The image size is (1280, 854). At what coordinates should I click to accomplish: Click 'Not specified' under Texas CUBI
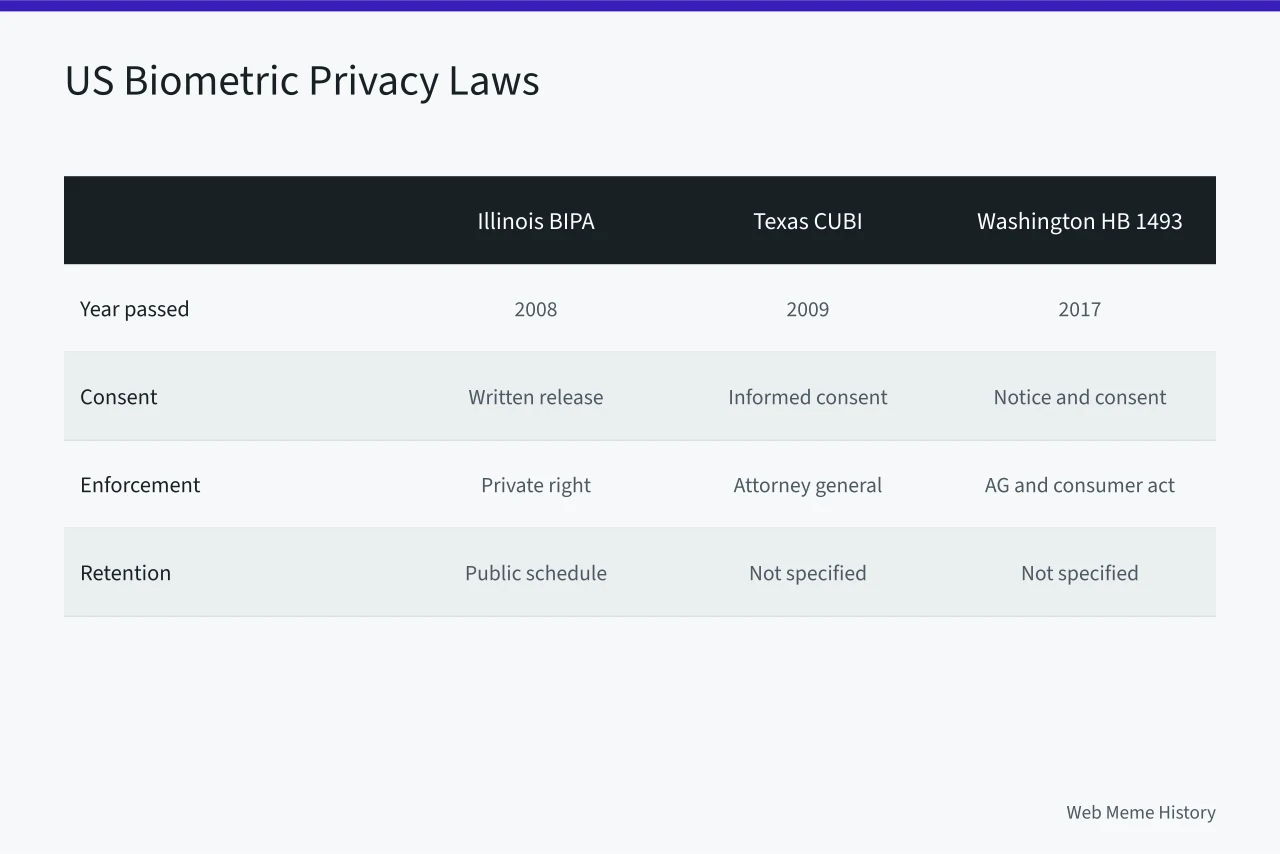pos(808,573)
